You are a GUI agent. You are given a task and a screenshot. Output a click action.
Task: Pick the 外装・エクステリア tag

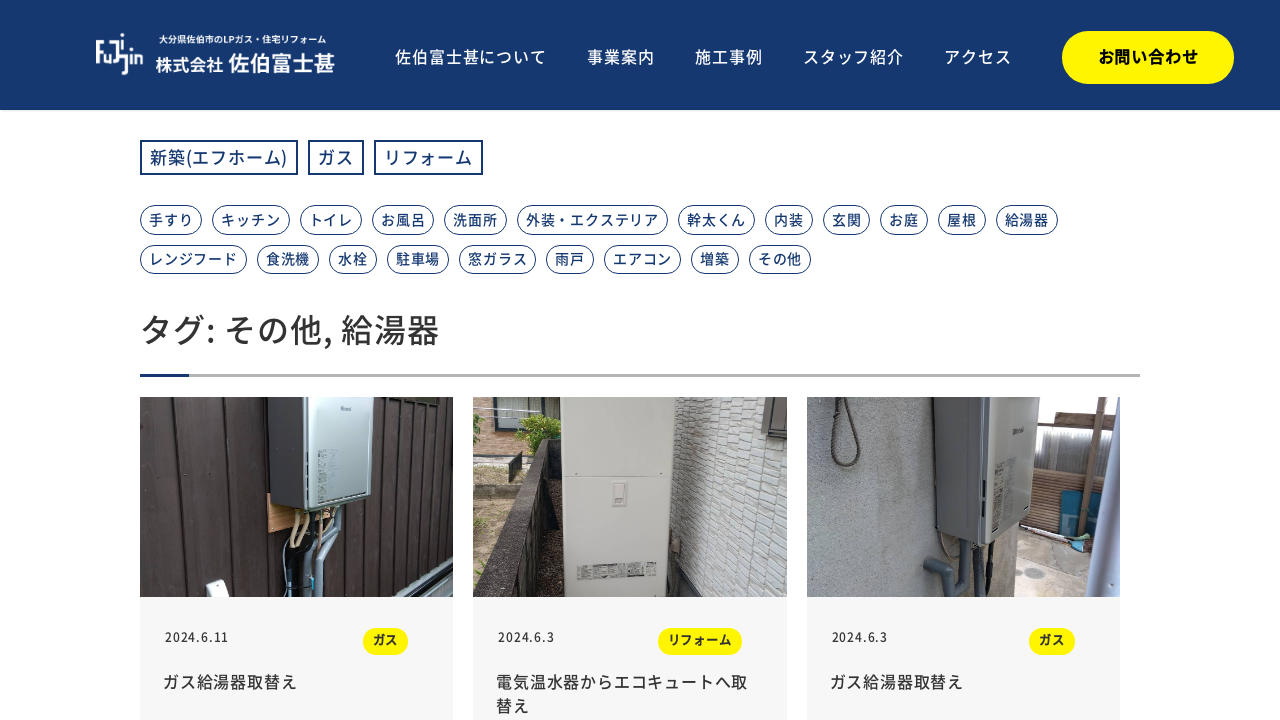(x=592, y=220)
